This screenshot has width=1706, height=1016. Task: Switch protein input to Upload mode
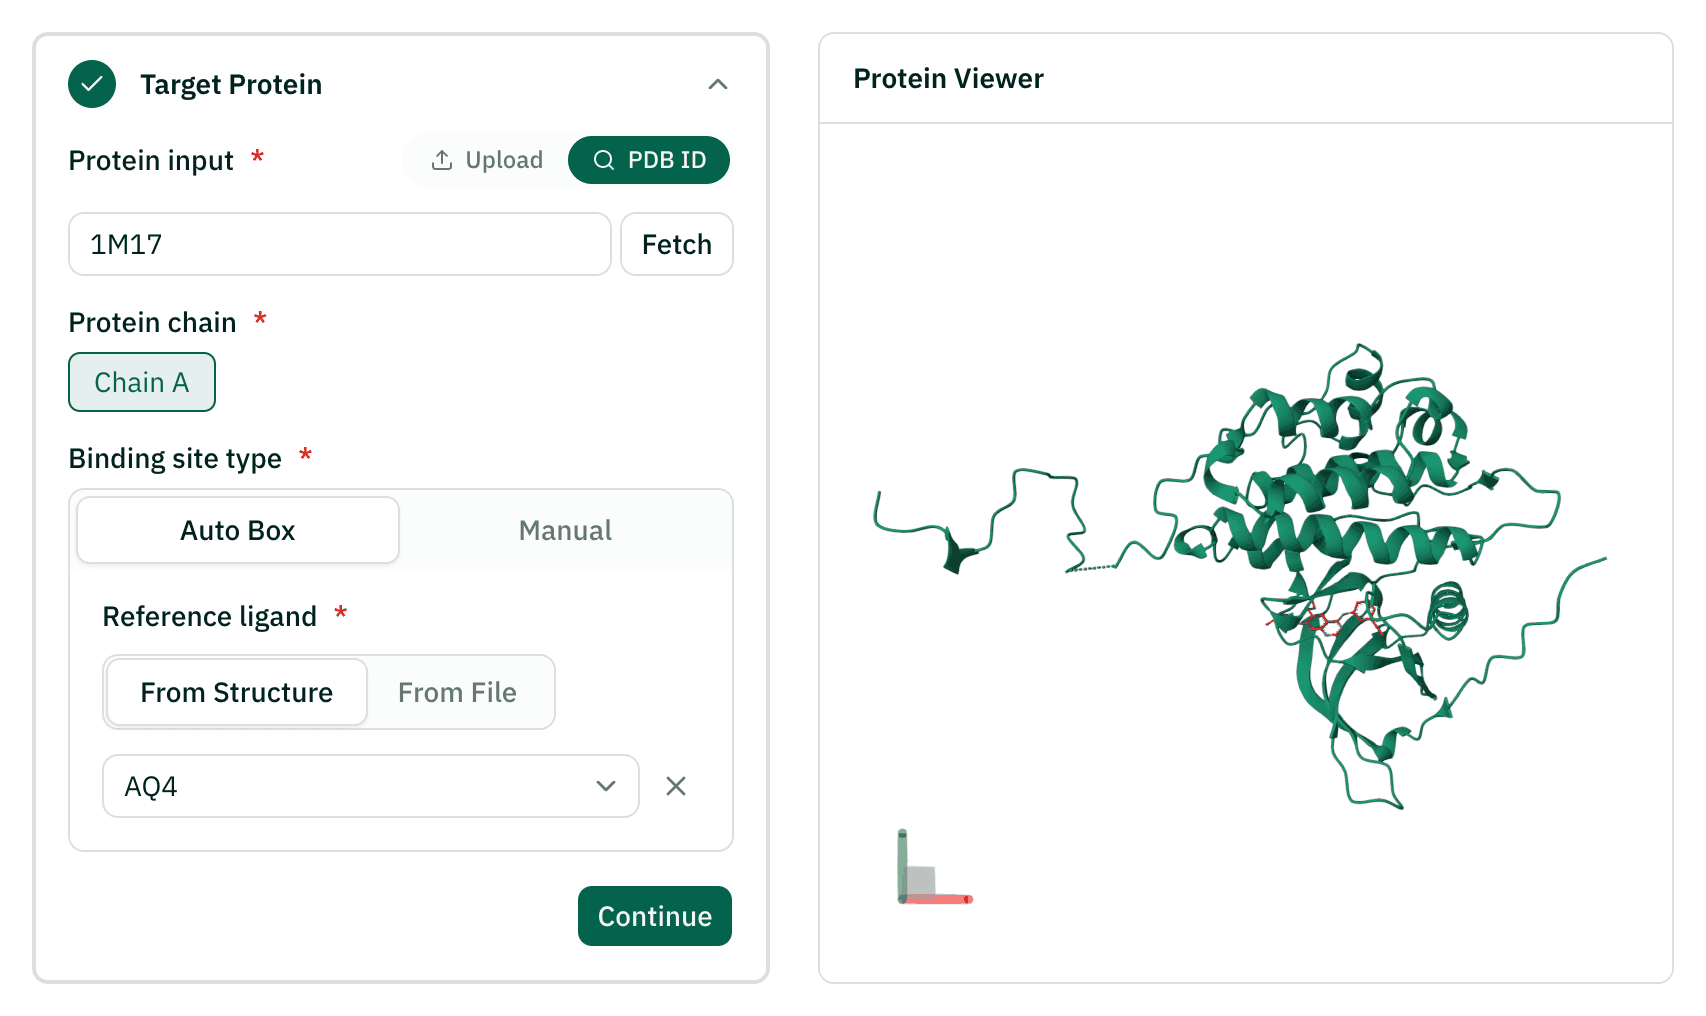click(x=487, y=160)
